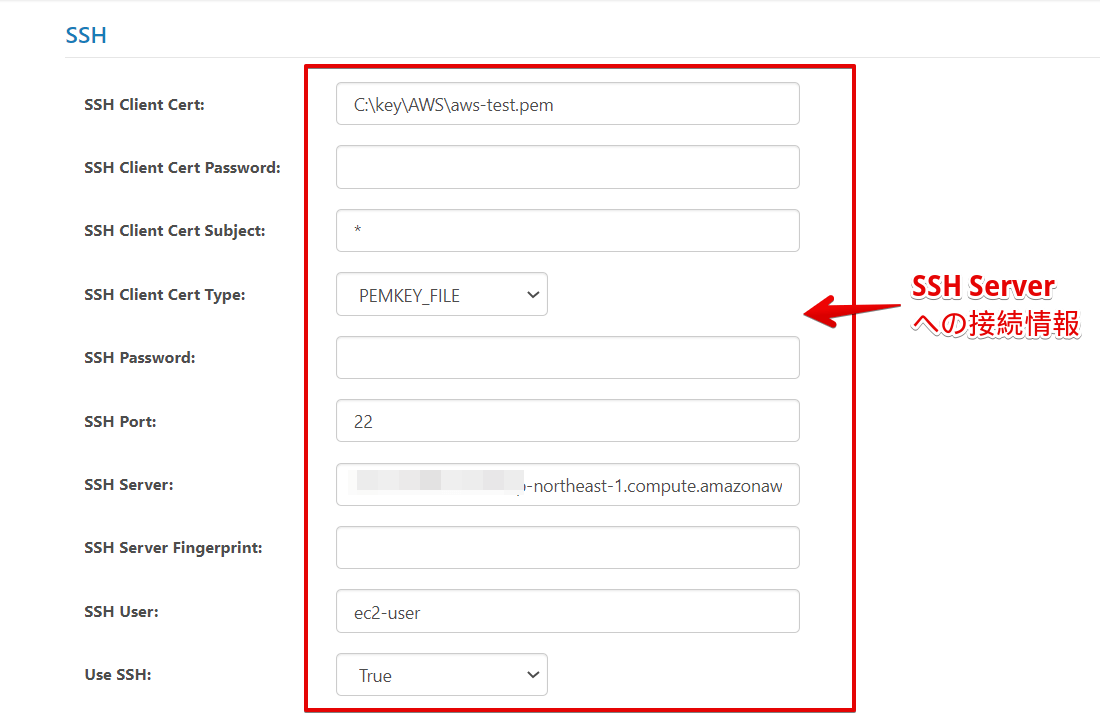This screenshot has height=721, width=1100.
Task: Click the SSH Client Cert Subject input
Action: pos(567,231)
